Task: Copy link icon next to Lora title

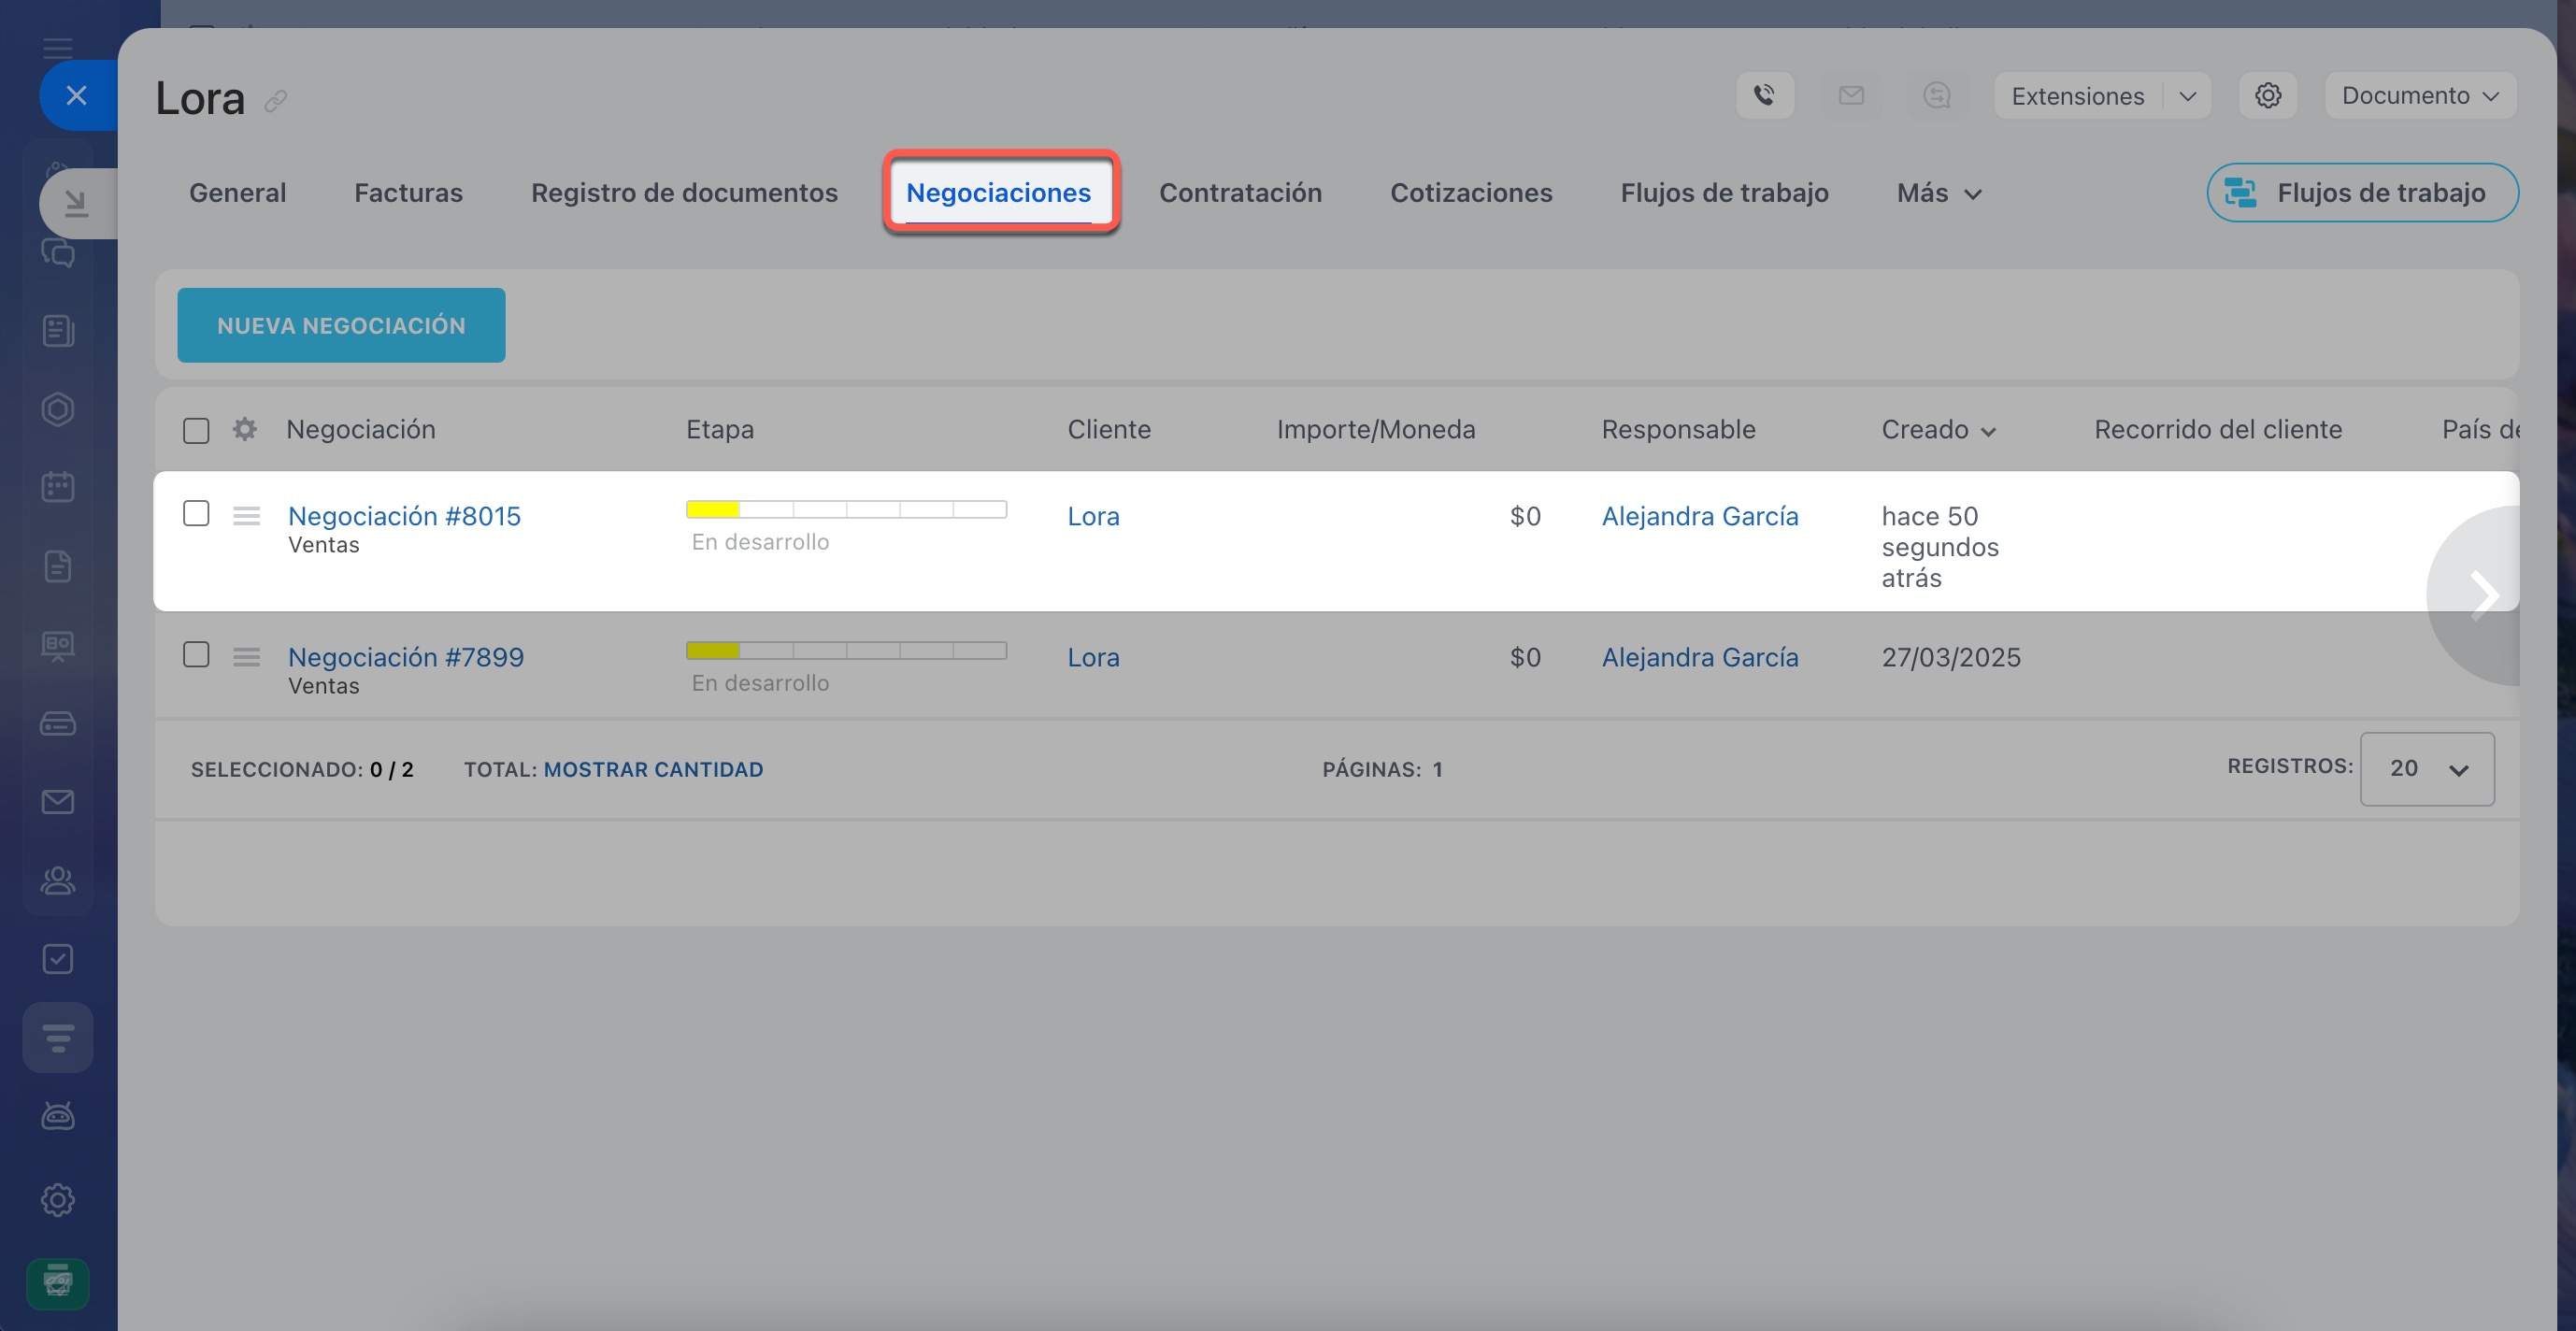Action: pyautogui.click(x=276, y=100)
